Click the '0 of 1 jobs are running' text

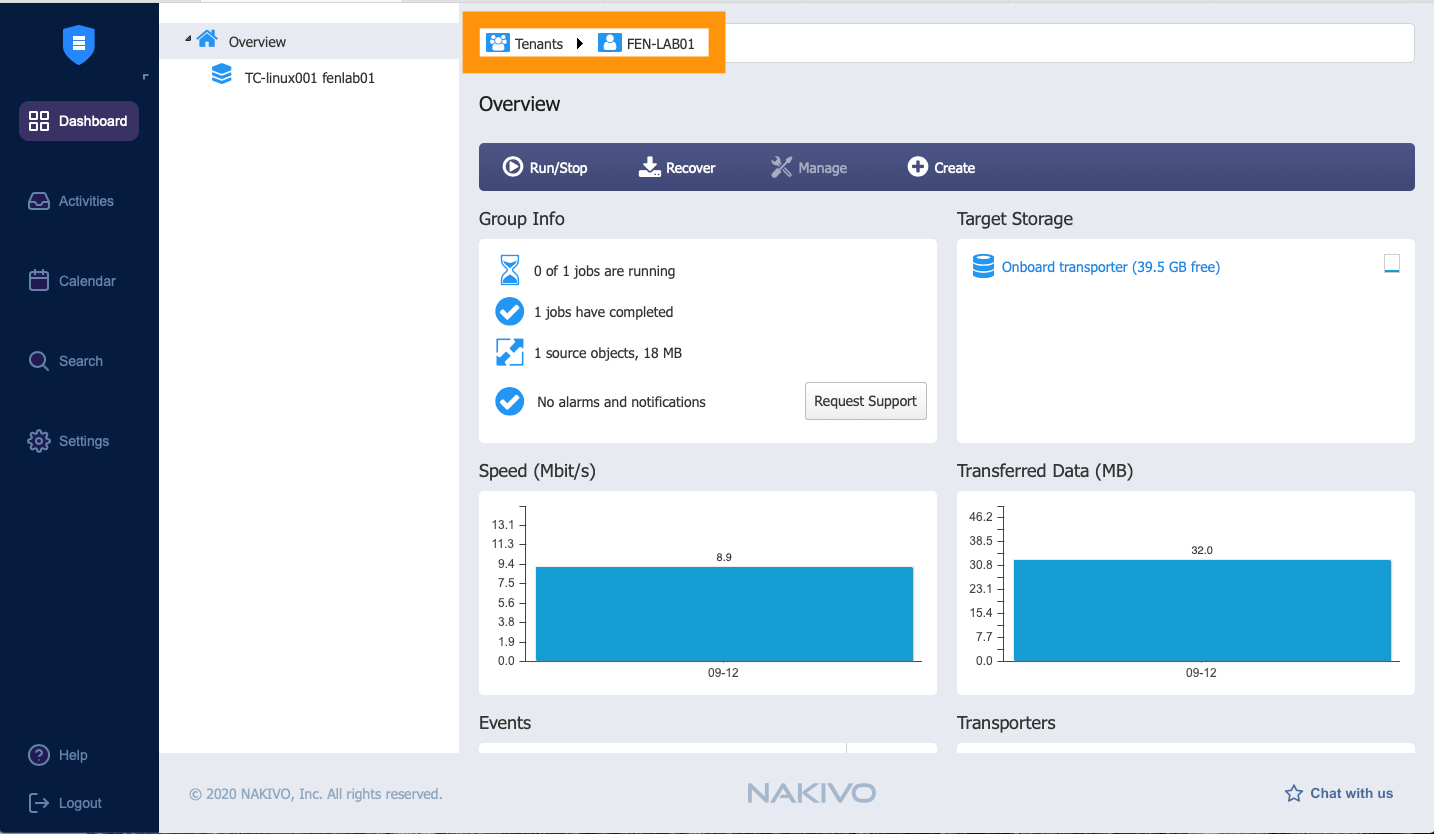pos(604,271)
